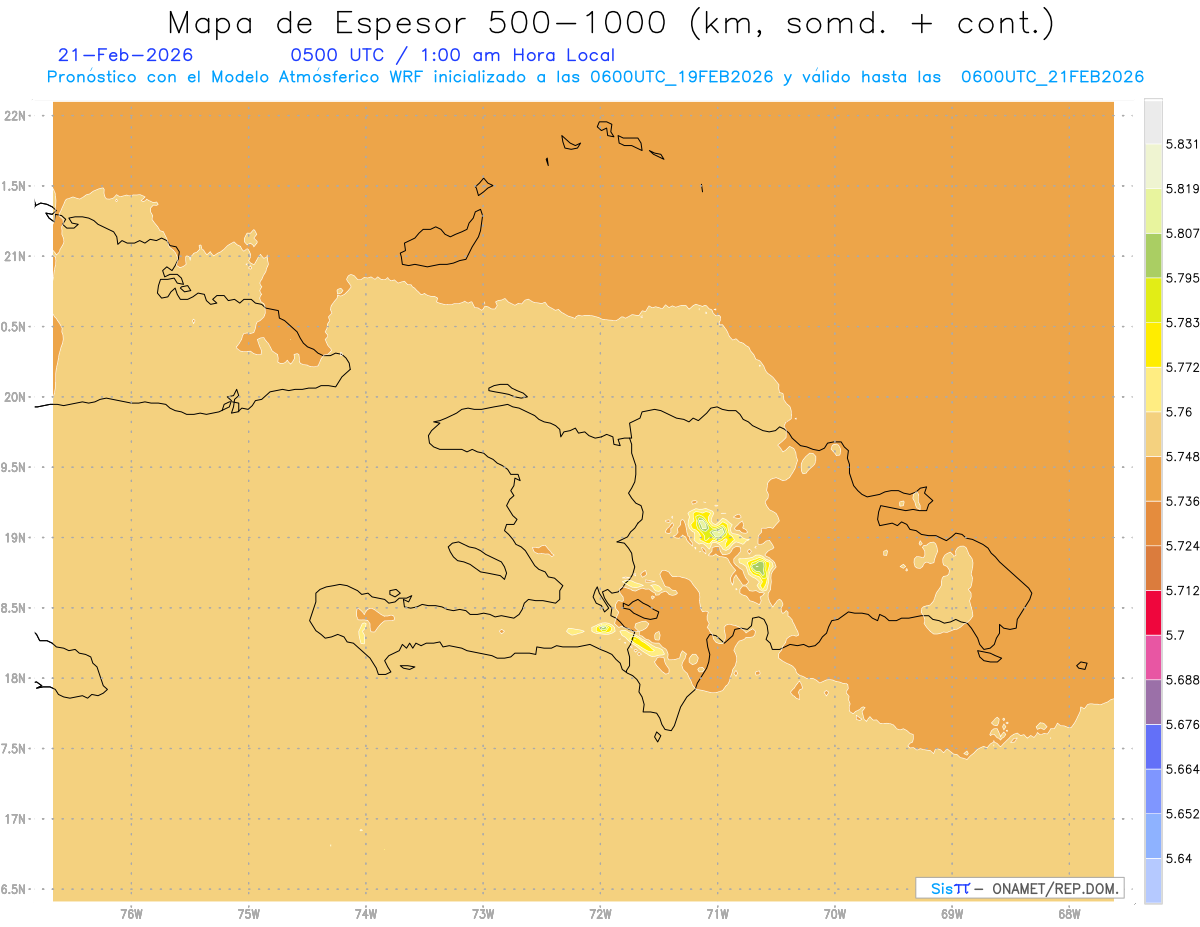Click the legend value '5.819'
1200x927 pixels.
tap(1182, 188)
